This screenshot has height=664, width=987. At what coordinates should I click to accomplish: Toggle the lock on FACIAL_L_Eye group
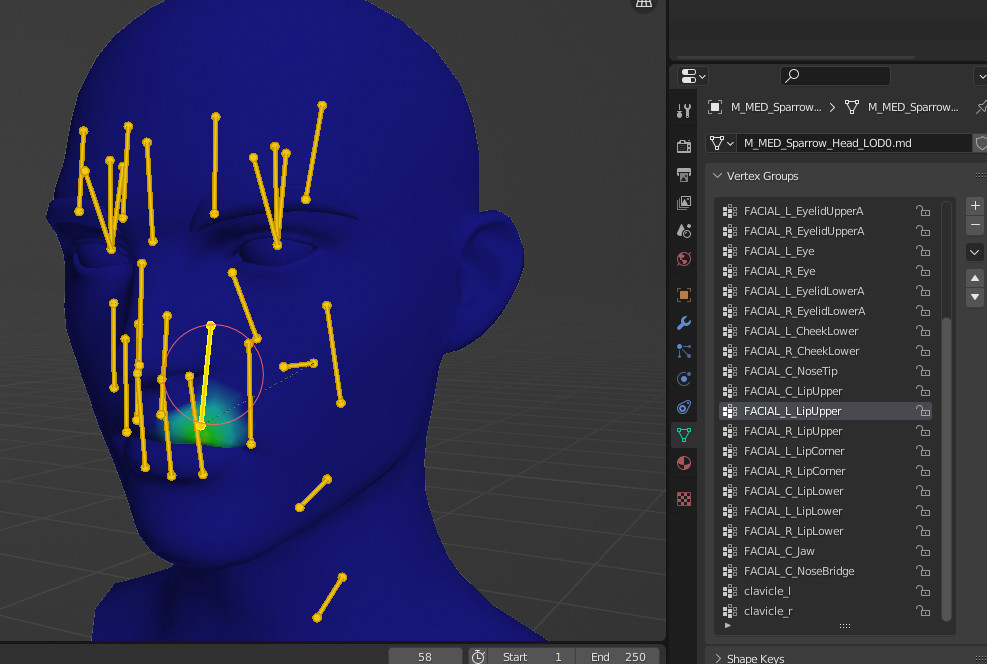pos(923,251)
